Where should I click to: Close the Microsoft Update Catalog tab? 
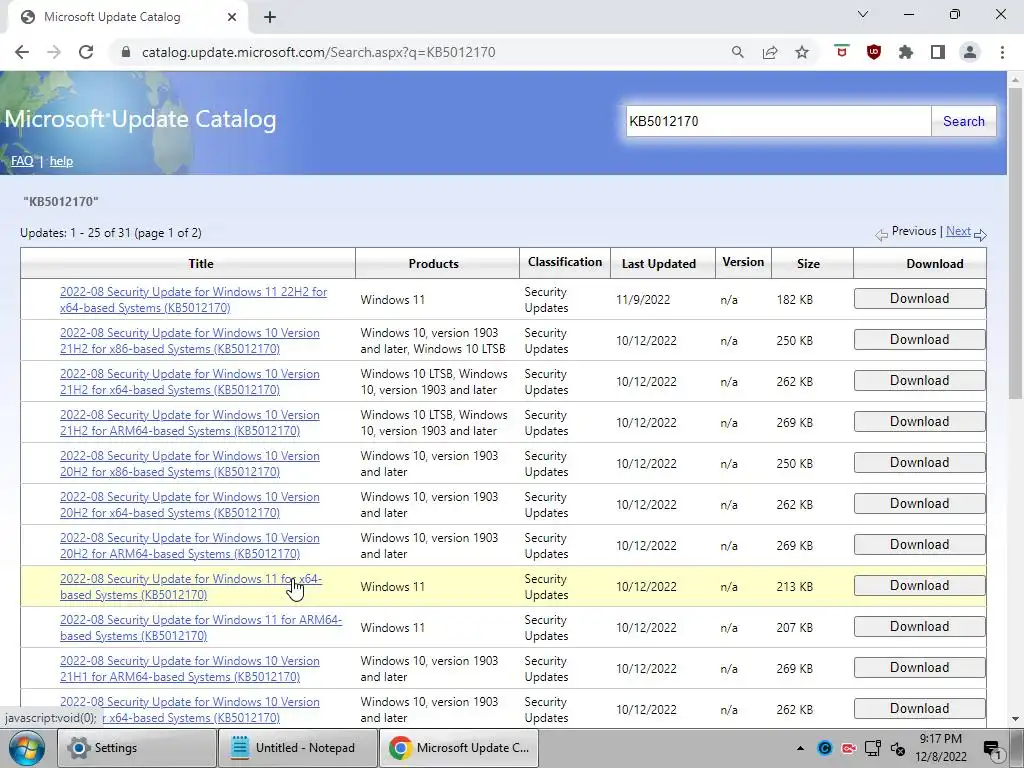click(232, 17)
